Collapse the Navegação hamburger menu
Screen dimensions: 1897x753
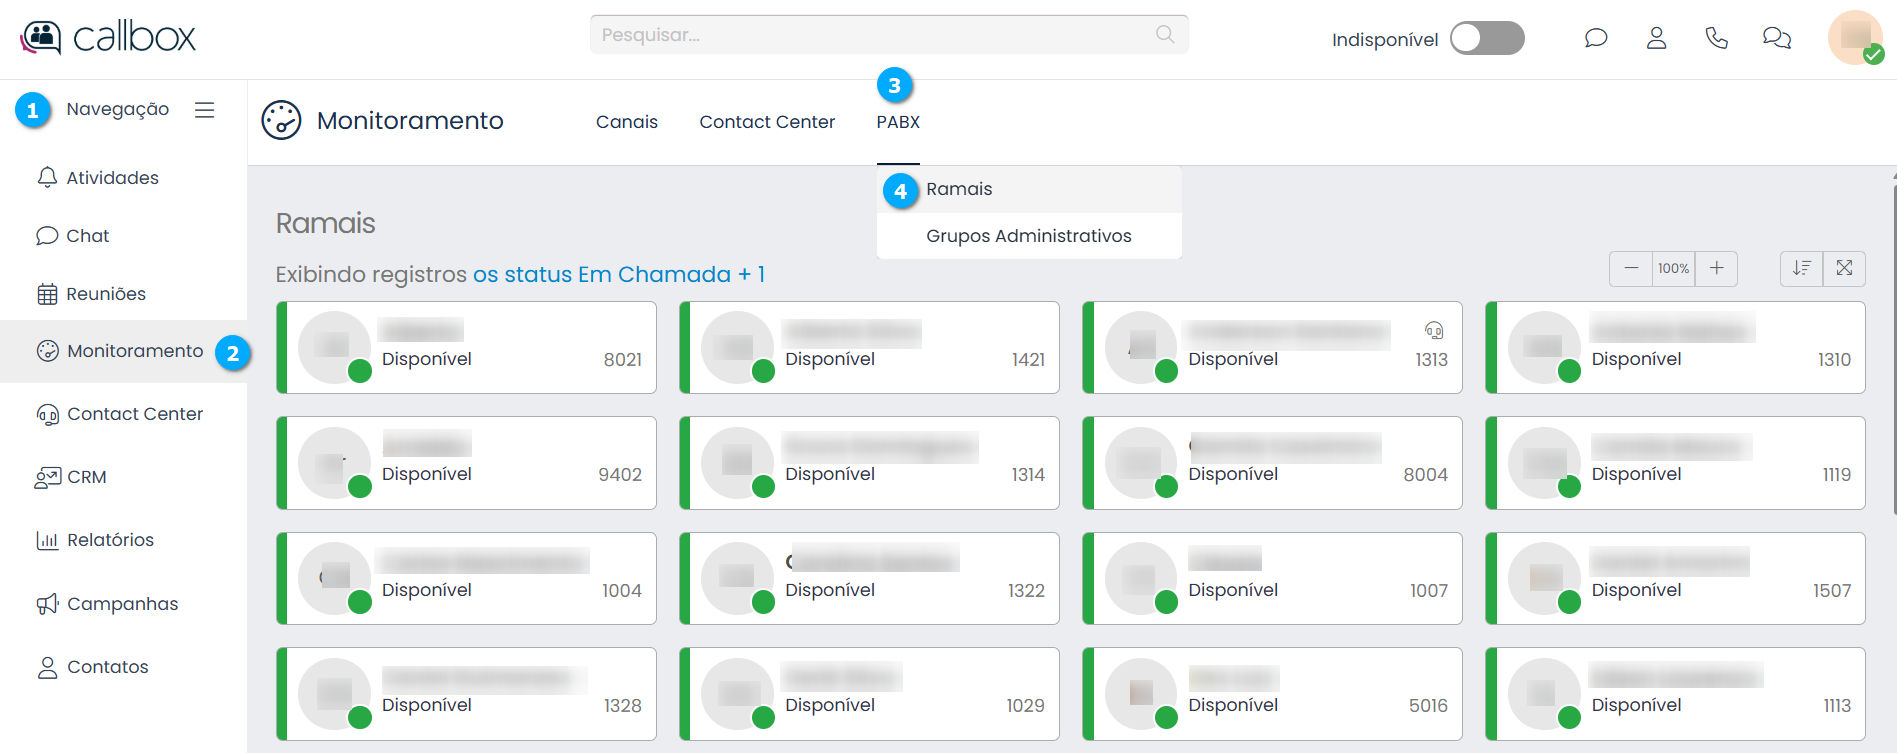pos(205,110)
